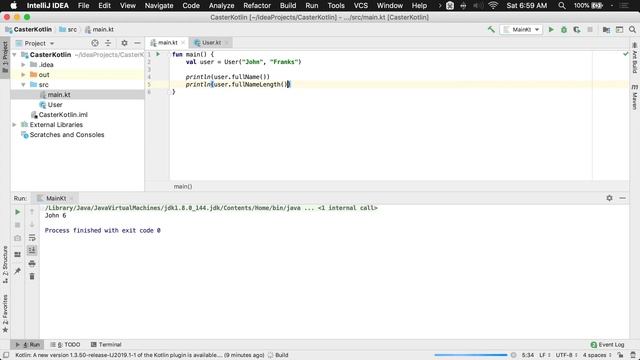Toggle scroll to end in Run console
Image resolution: width=640 pixels, height=360 pixels.
pos(32,250)
